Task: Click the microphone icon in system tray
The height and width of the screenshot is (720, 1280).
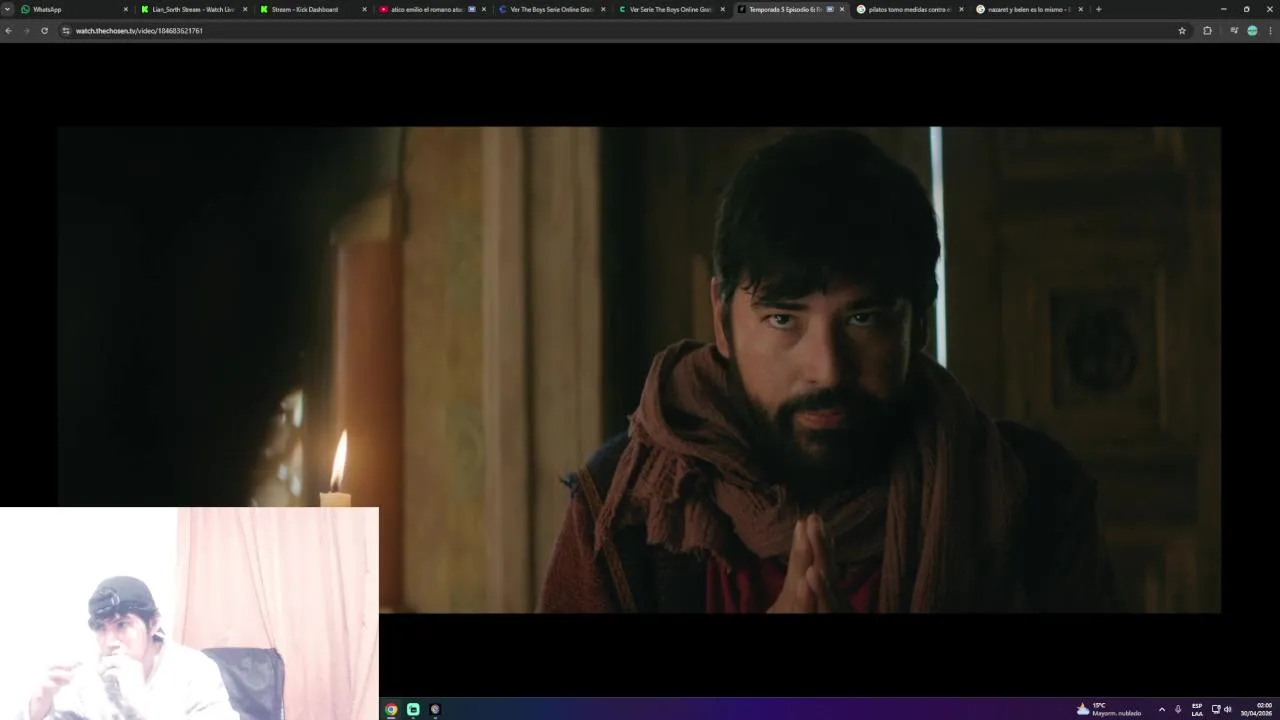Action: tap(1178, 709)
